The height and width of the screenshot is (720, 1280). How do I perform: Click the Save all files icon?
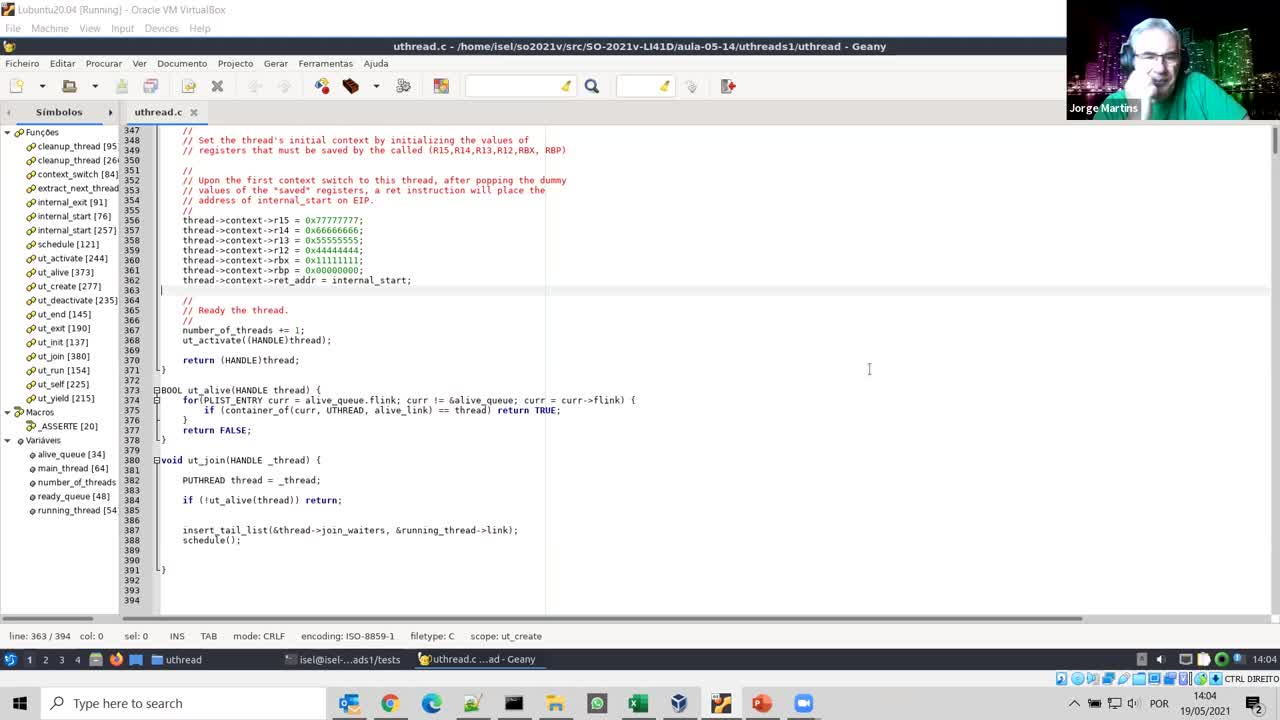point(151,86)
